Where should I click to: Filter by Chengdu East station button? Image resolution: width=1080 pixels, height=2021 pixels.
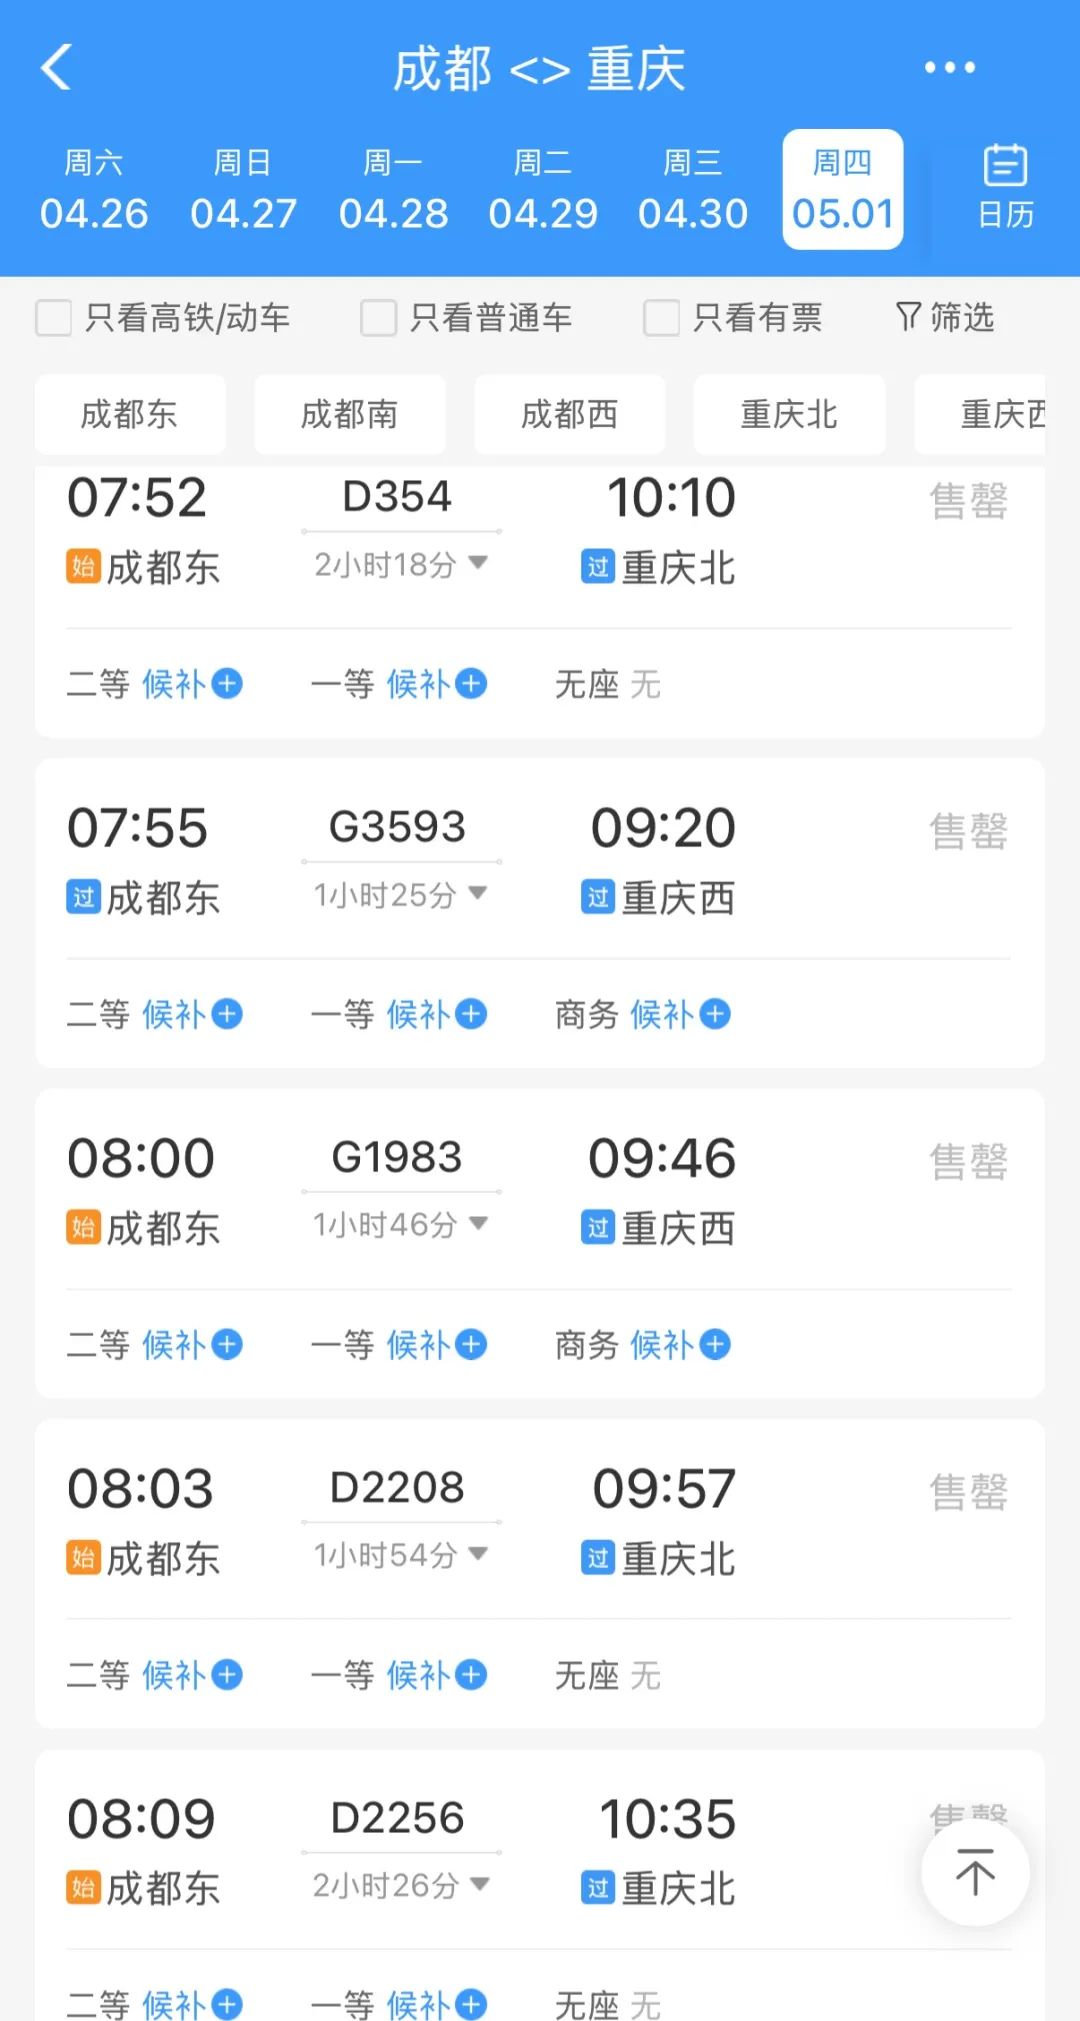pos(129,414)
